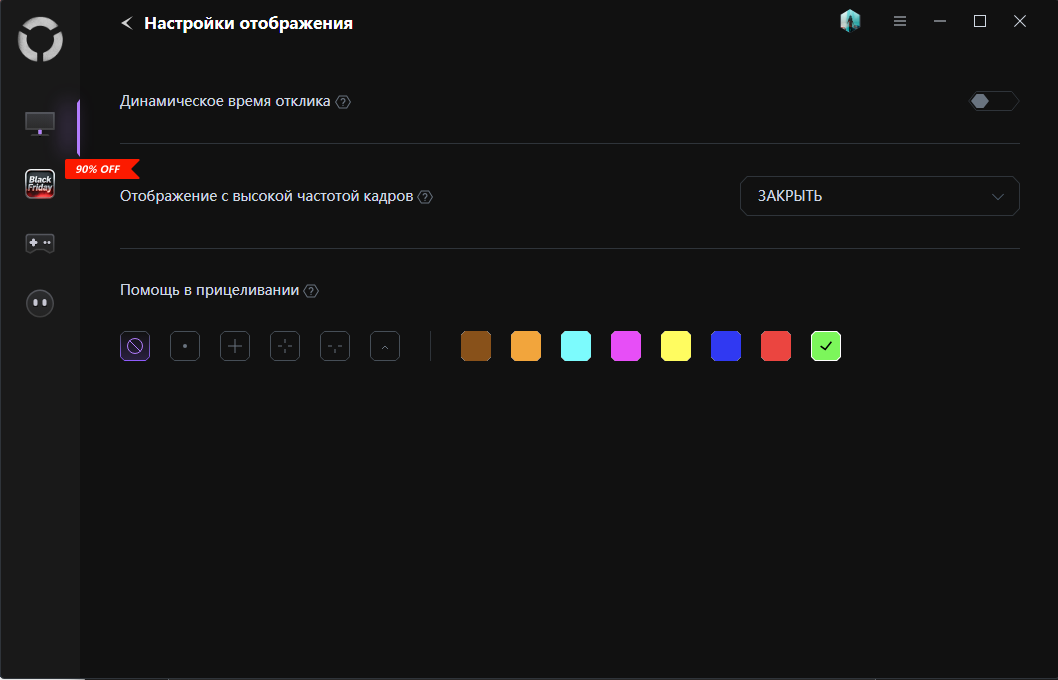Image resolution: width=1058 pixels, height=680 pixels.
Task: Open the user profile avatar
Action: click(x=850, y=22)
